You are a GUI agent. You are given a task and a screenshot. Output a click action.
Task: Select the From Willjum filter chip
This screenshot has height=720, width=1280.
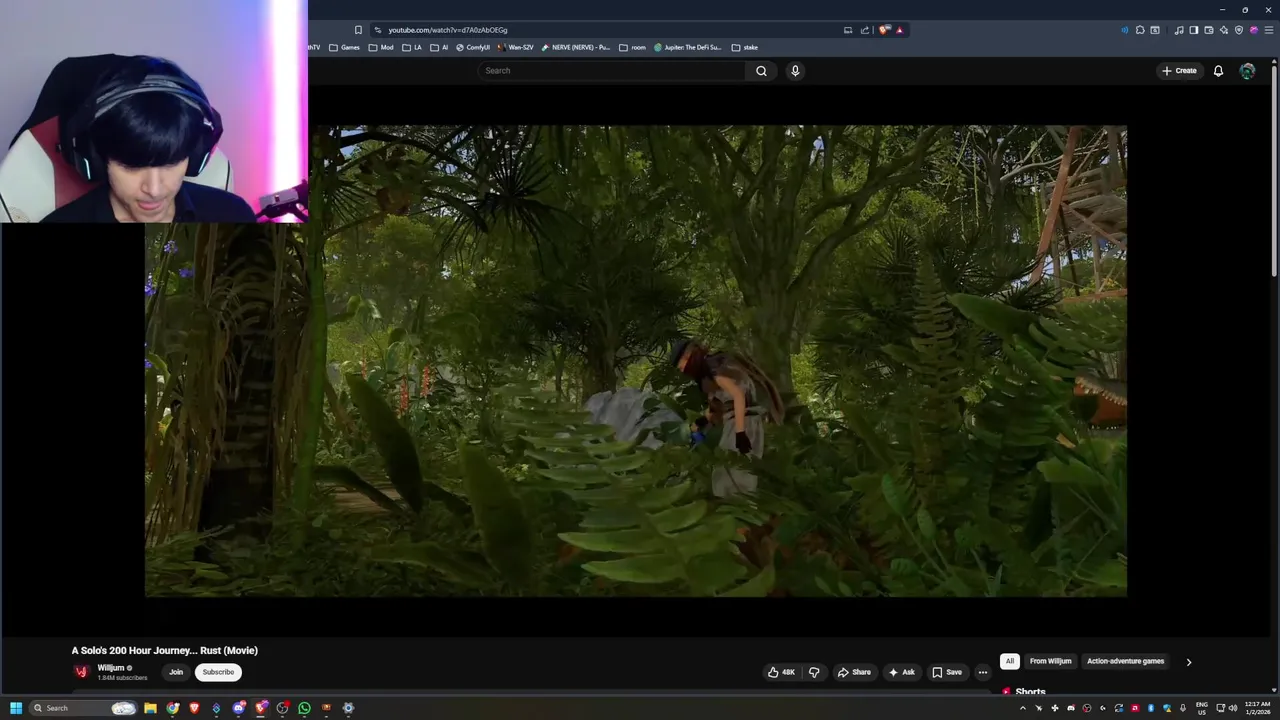(x=1050, y=661)
